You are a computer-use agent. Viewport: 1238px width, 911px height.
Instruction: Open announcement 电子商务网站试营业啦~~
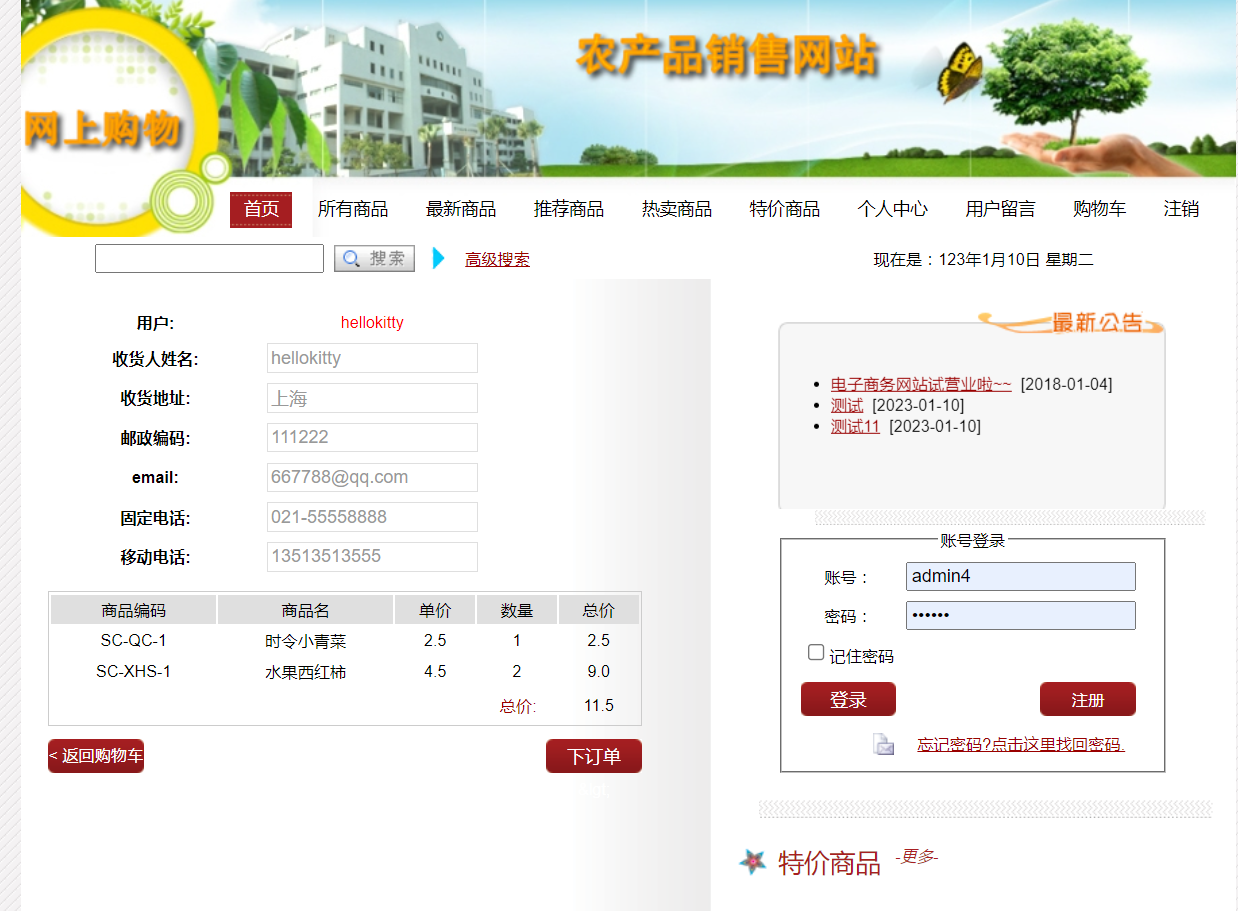point(921,384)
